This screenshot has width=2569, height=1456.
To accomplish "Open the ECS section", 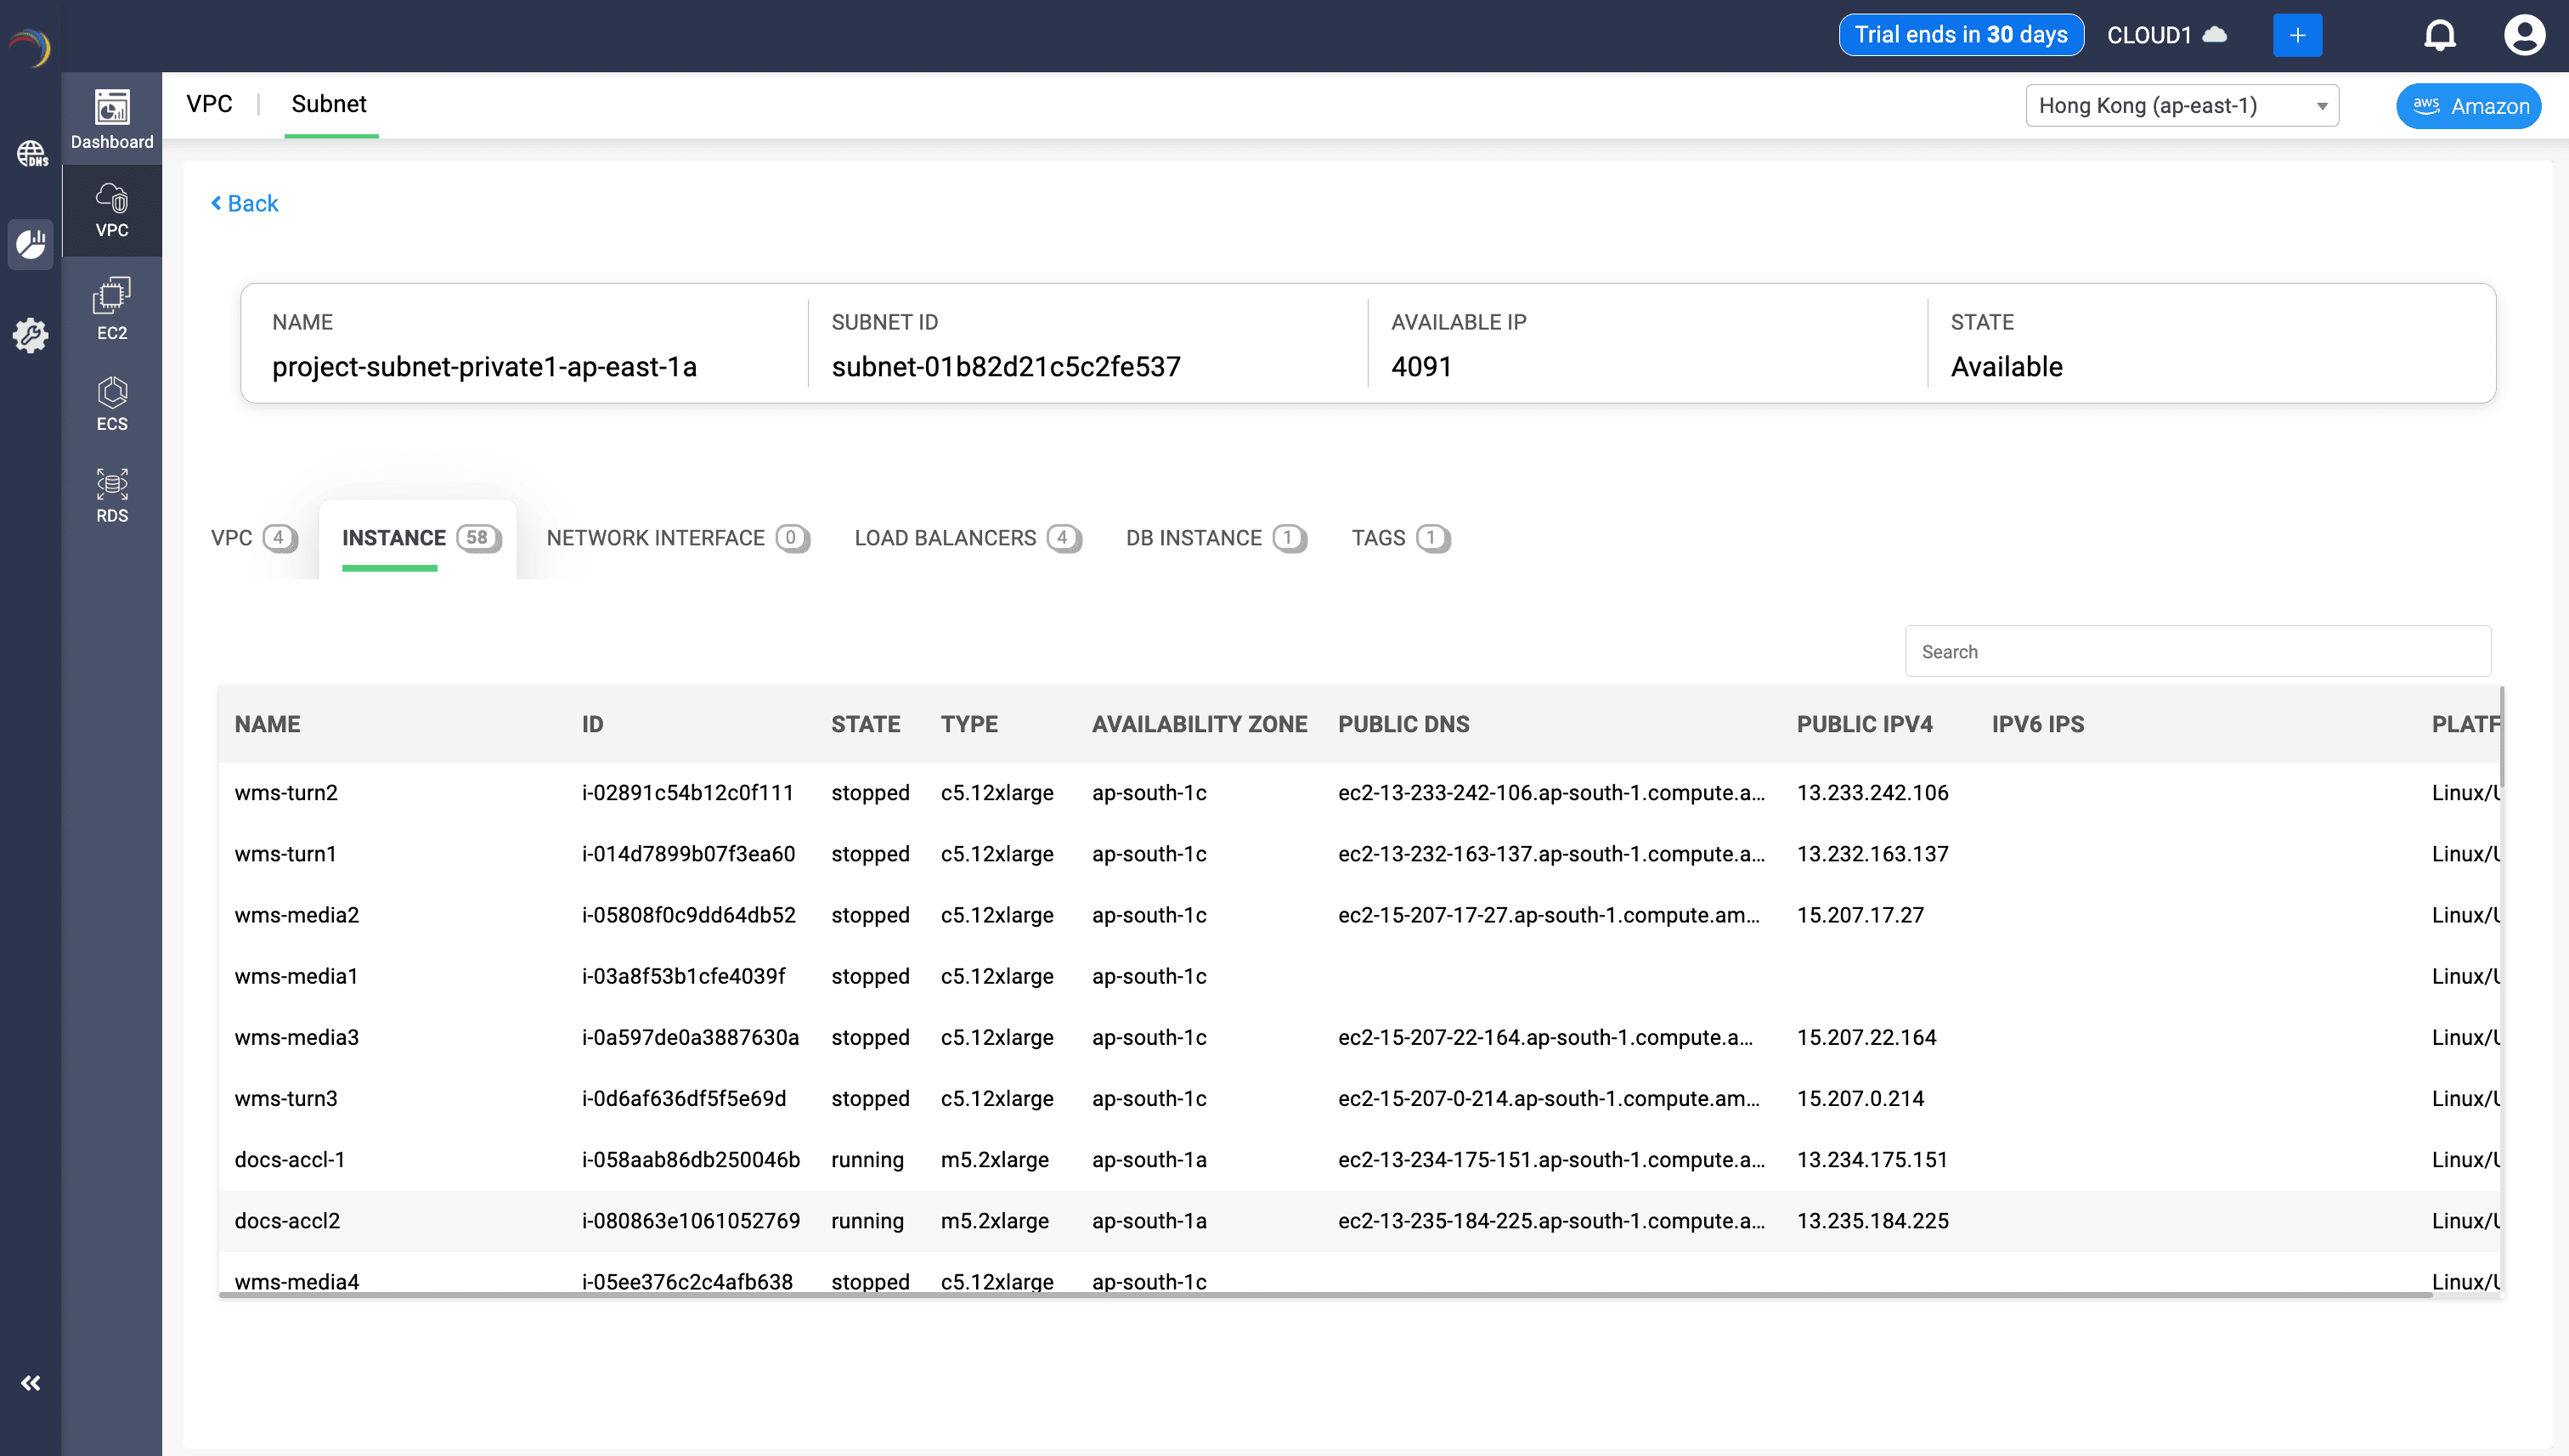I will pyautogui.click(x=111, y=400).
